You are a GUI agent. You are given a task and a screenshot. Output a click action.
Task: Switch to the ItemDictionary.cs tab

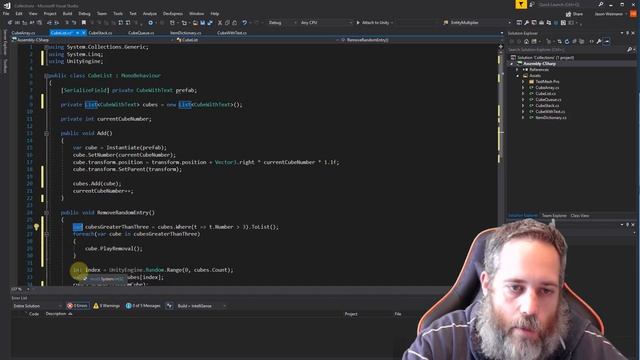[186, 33]
